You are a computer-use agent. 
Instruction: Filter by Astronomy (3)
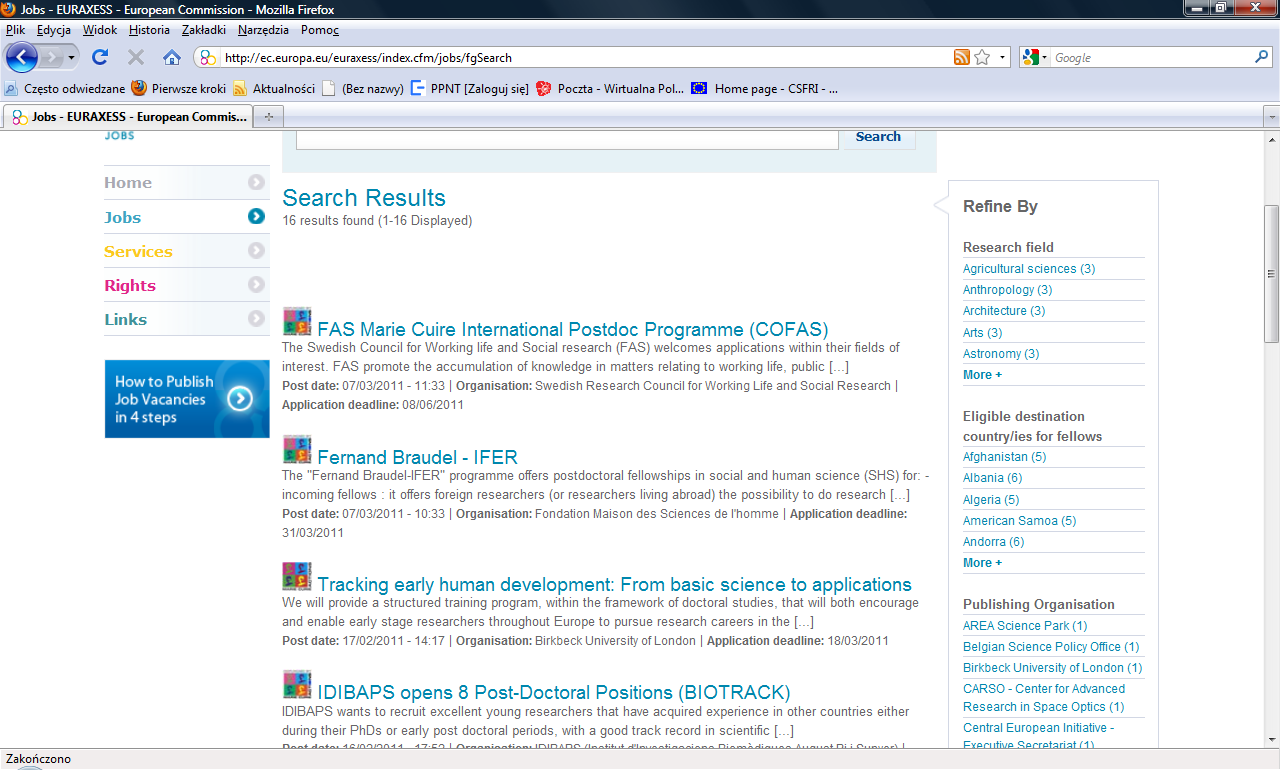point(1001,354)
